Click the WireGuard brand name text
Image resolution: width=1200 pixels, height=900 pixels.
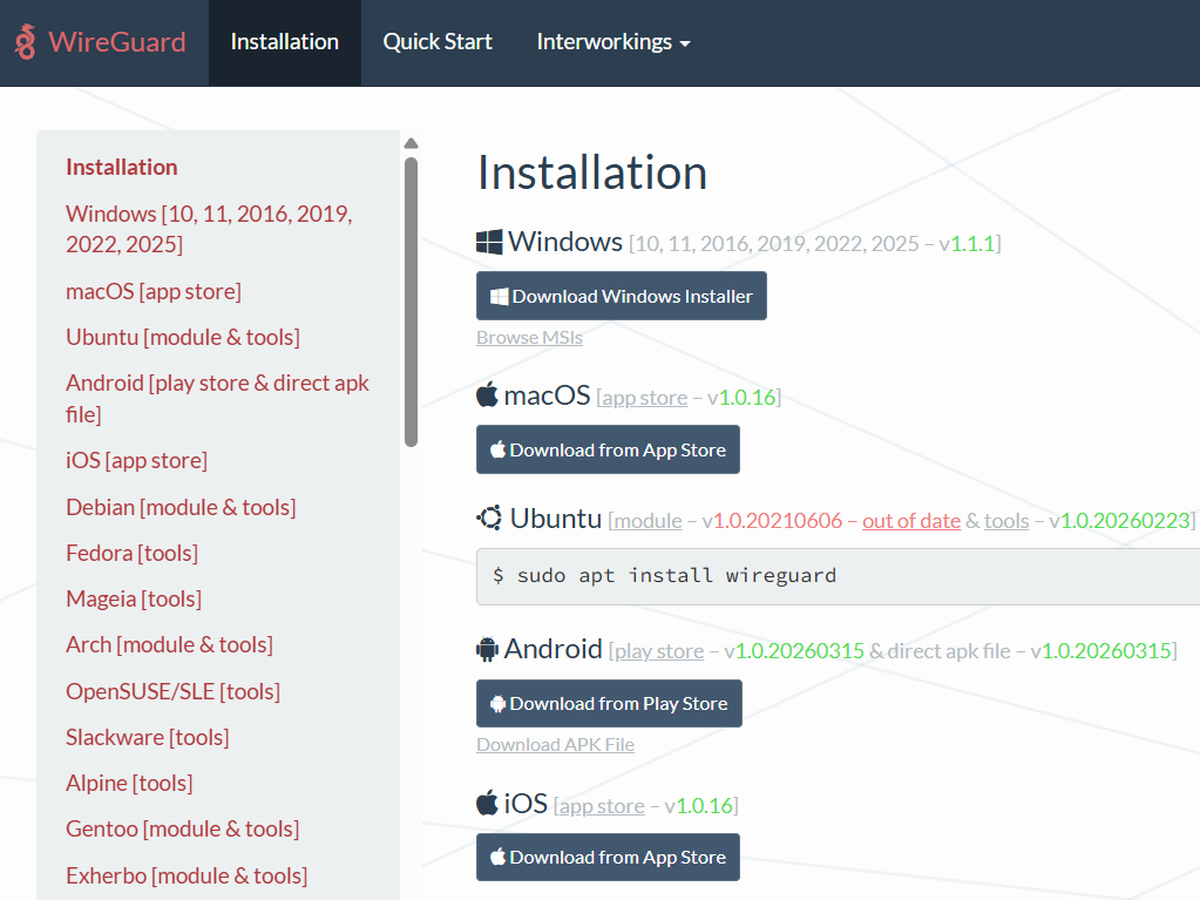click(117, 42)
